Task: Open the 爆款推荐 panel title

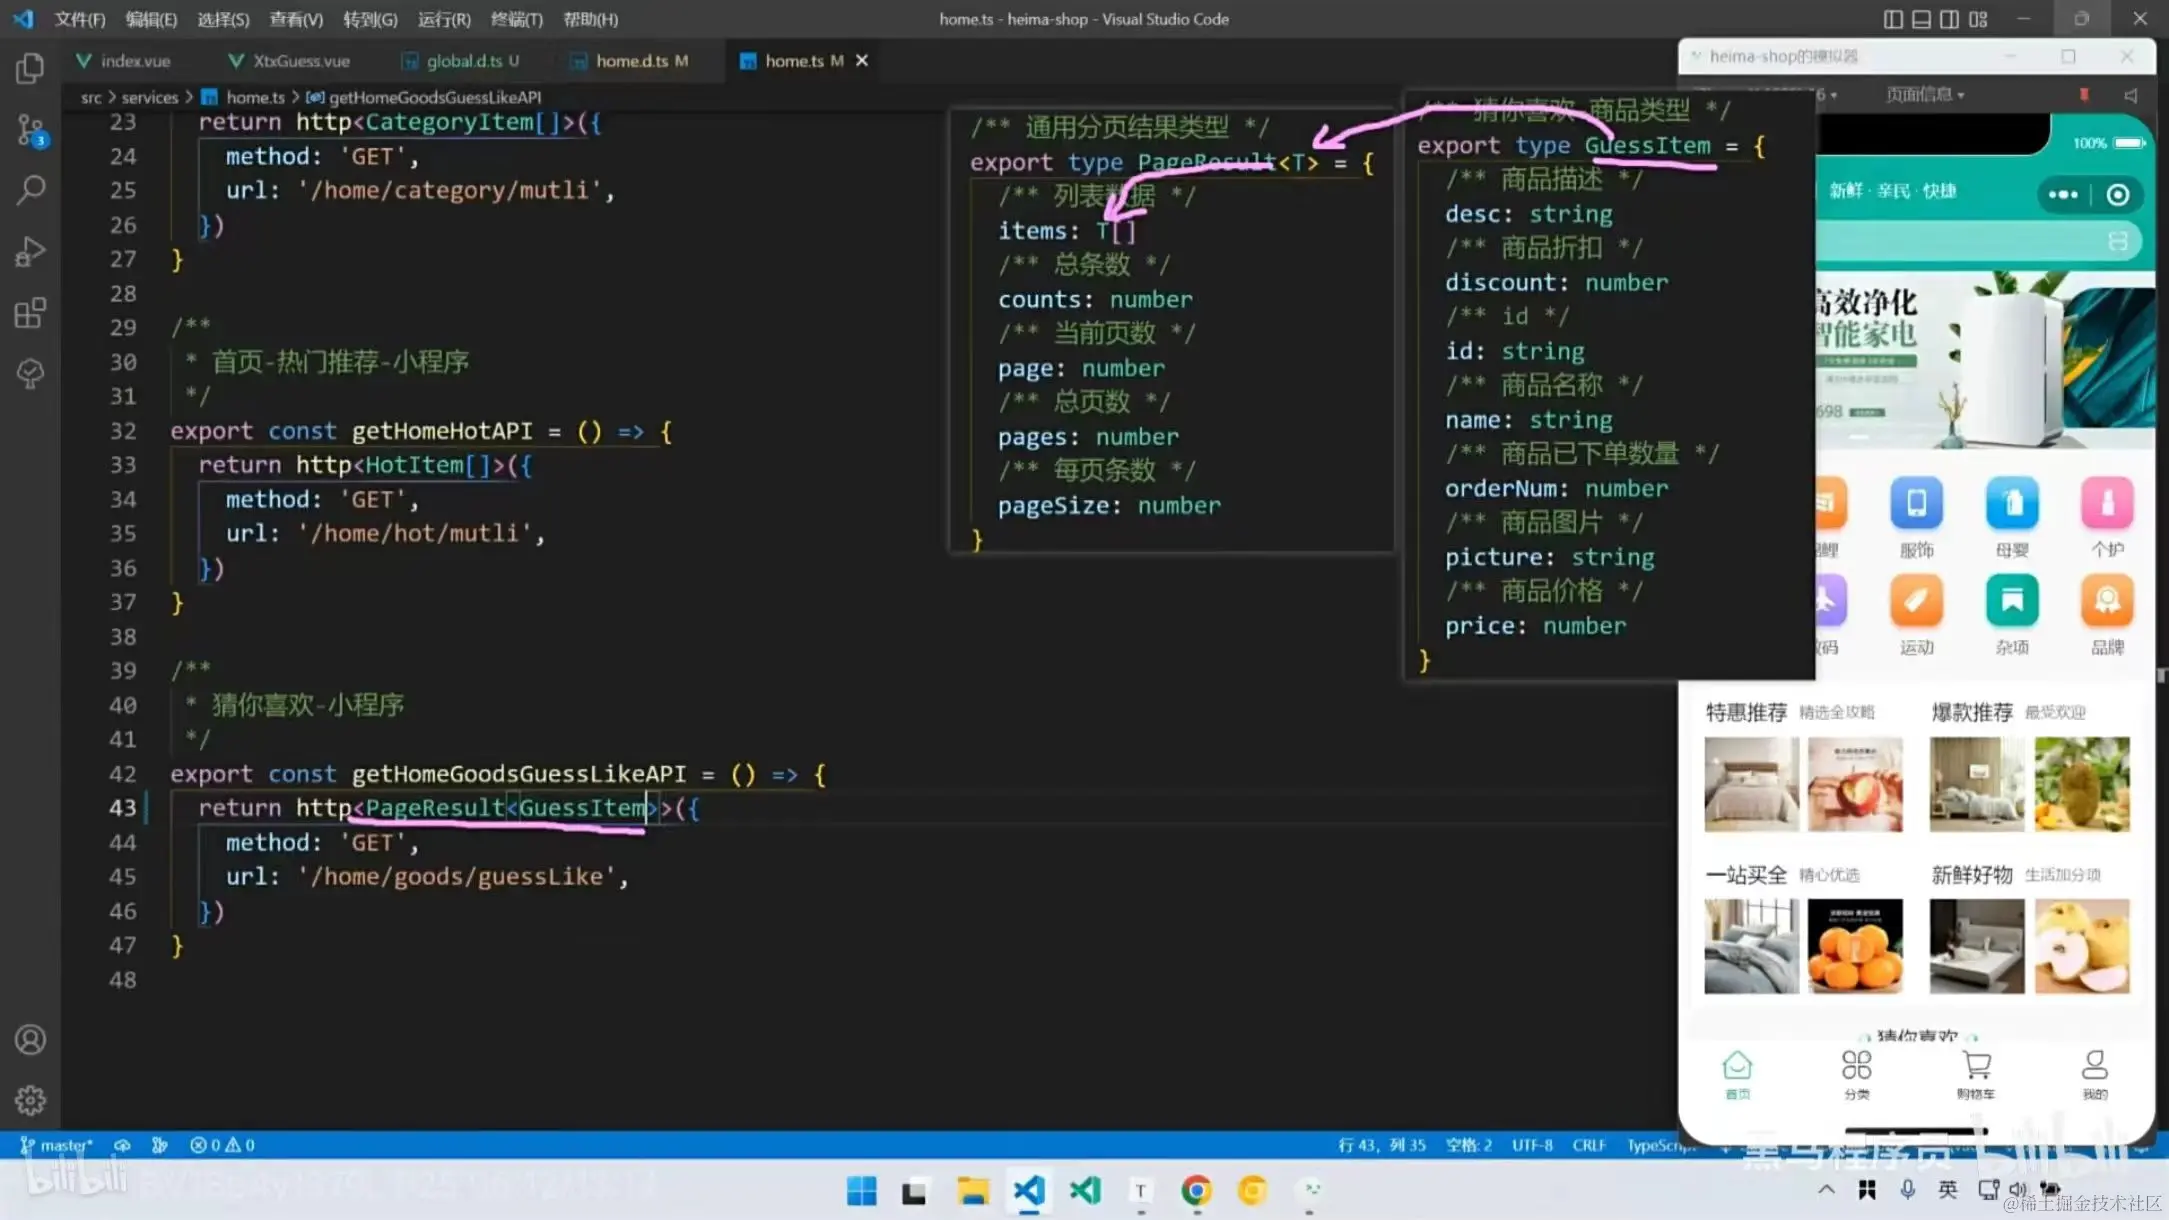Action: (x=1972, y=712)
